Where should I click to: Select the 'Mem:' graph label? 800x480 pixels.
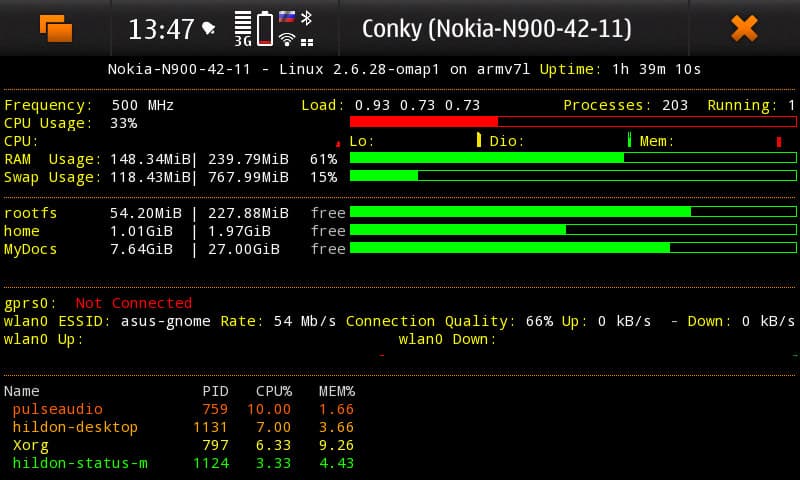click(x=657, y=141)
